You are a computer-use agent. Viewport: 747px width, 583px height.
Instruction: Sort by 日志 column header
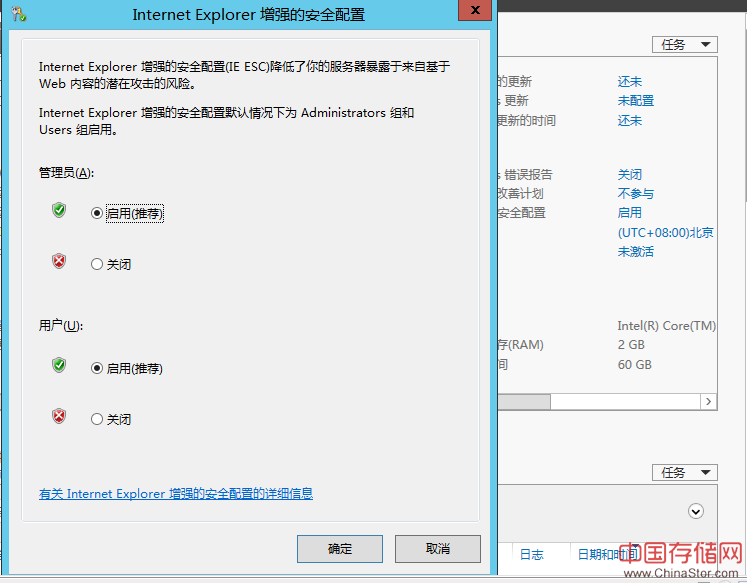(531, 554)
